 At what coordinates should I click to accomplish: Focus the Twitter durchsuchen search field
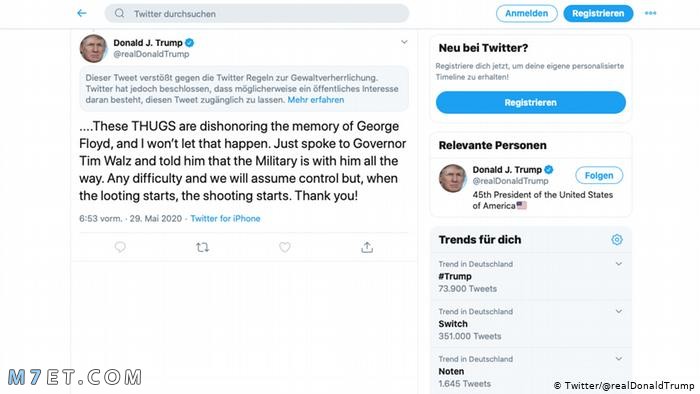pyautogui.click(x=257, y=13)
